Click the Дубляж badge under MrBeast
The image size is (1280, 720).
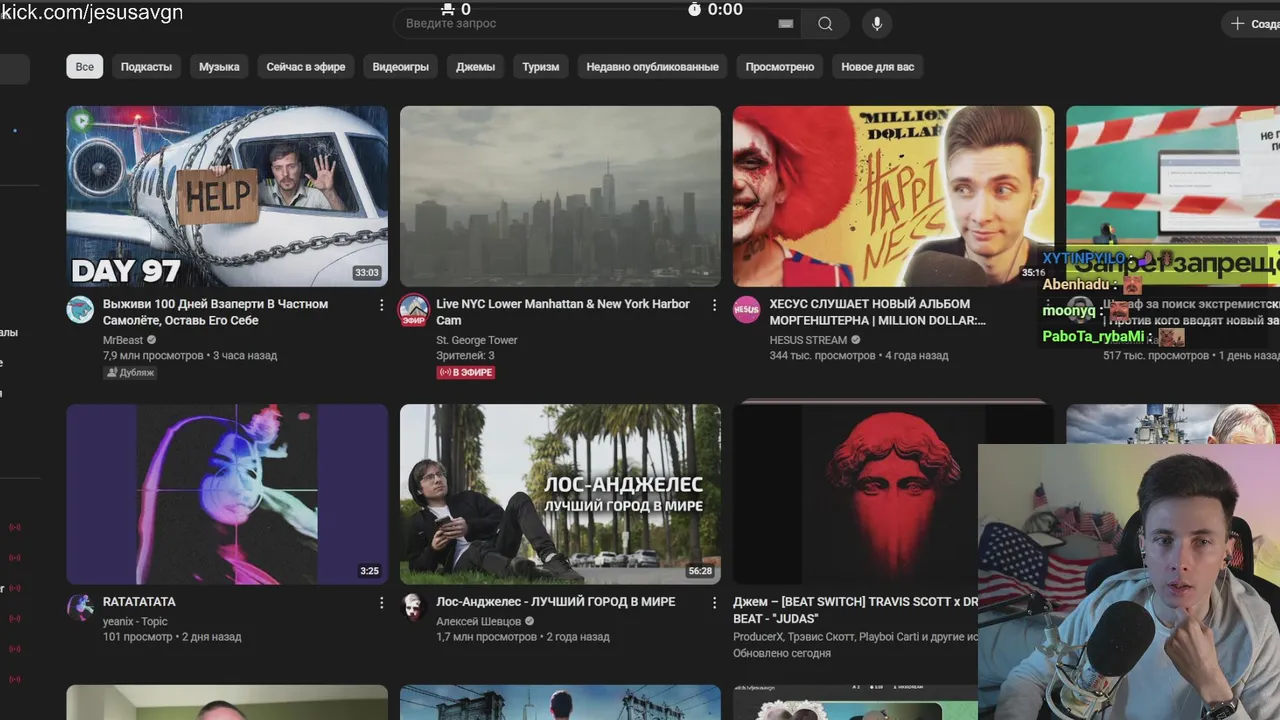coord(130,372)
